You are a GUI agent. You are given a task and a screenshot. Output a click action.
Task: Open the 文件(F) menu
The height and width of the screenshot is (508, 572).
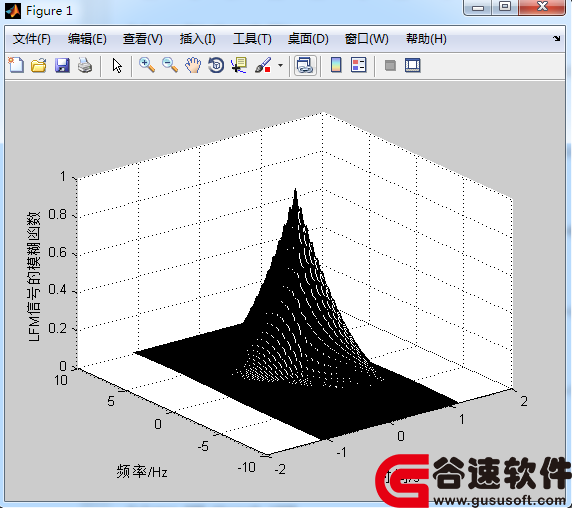tap(32, 39)
